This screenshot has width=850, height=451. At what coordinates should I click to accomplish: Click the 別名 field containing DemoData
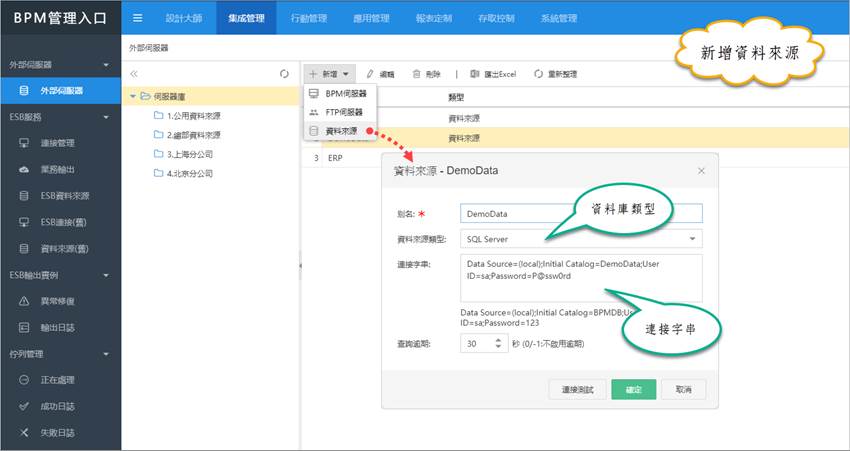pyautogui.click(x=581, y=214)
